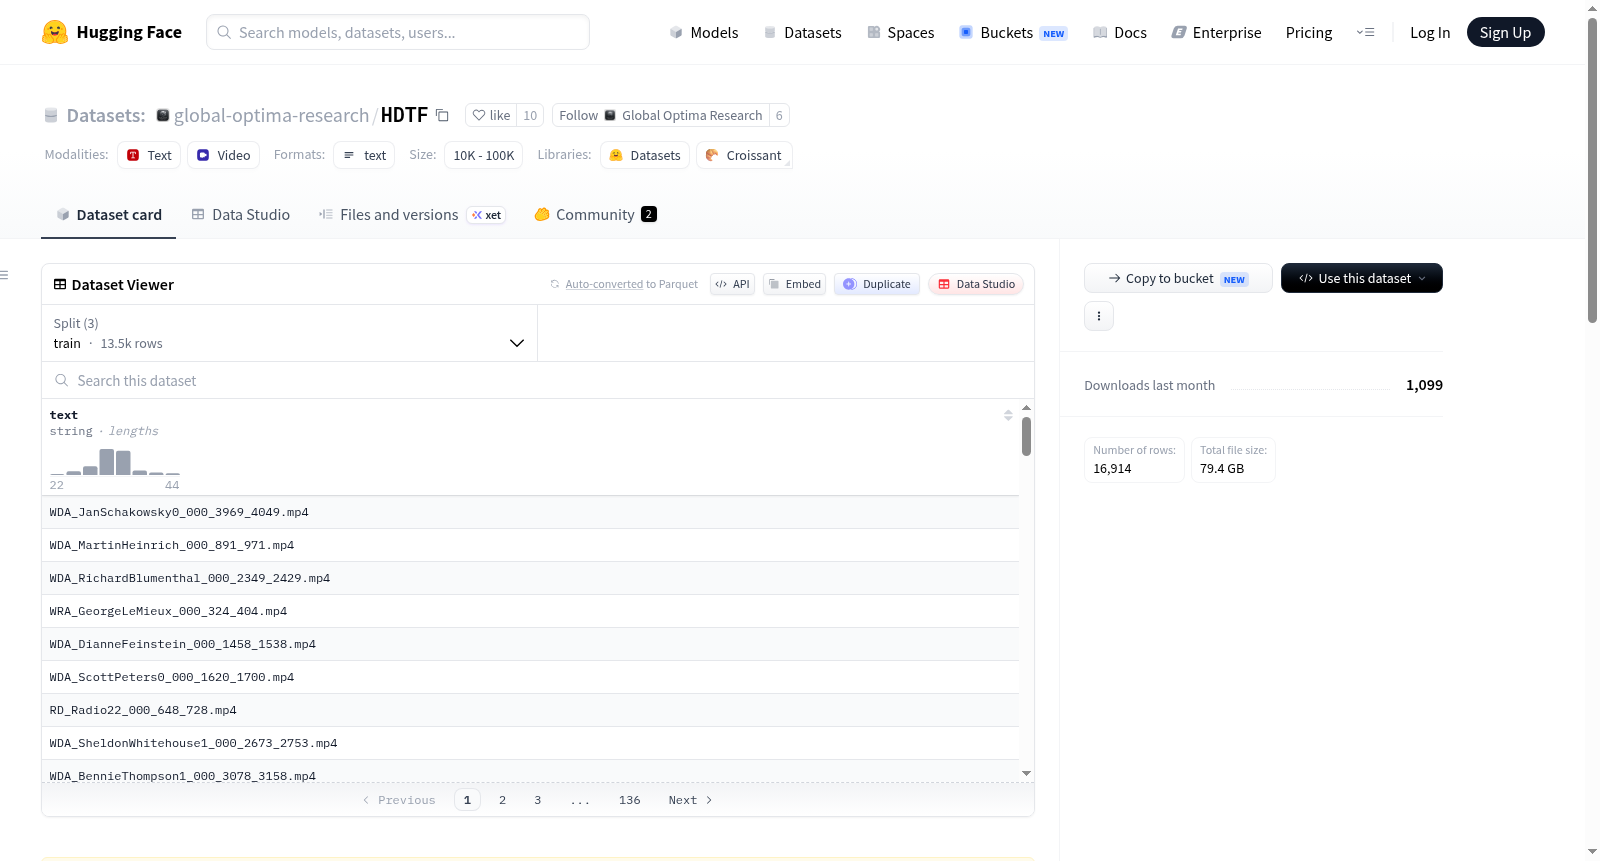Follow Global Optima Research
1600x861 pixels.
[x=661, y=115]
